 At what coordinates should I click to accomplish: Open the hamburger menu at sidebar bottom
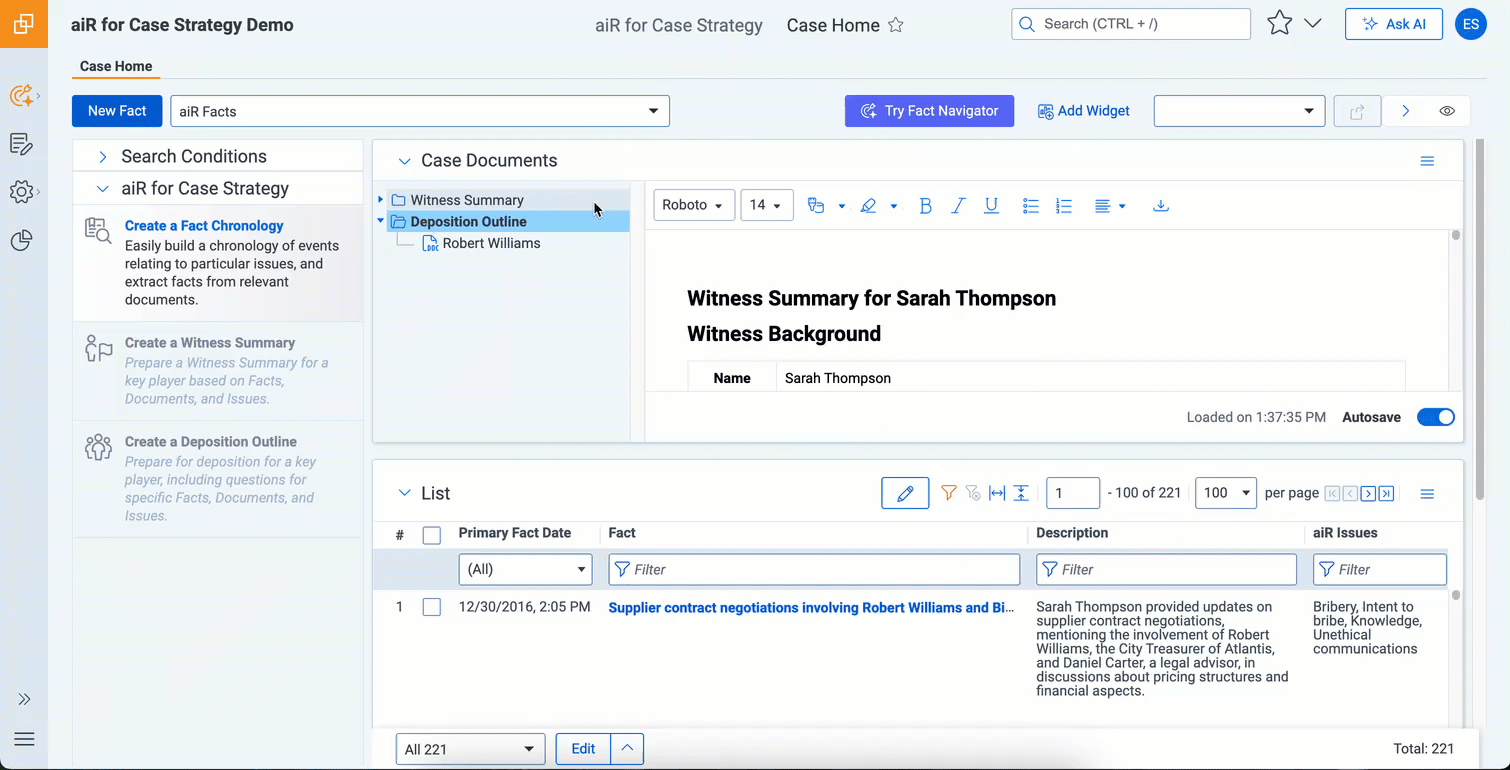coord(24,739)
